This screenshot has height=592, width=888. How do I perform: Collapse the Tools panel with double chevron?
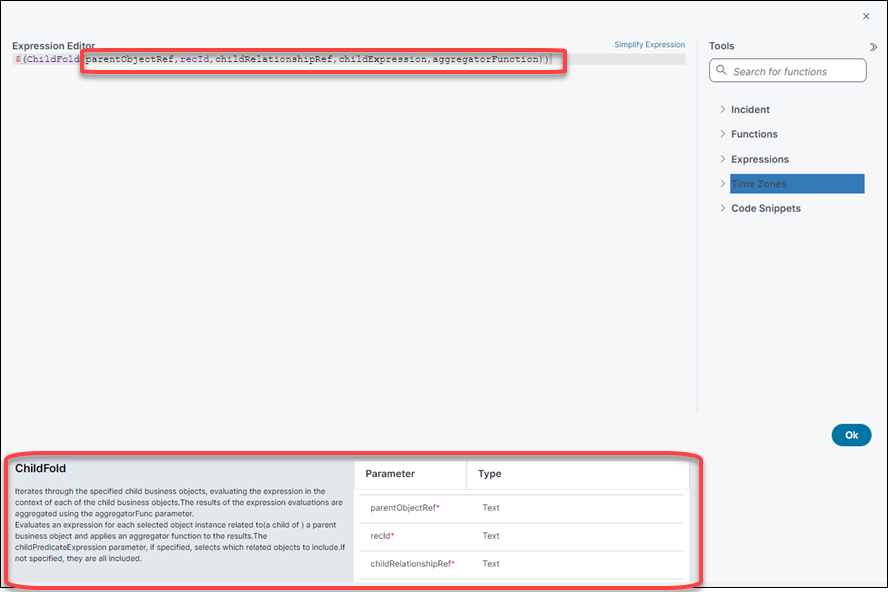873,47
